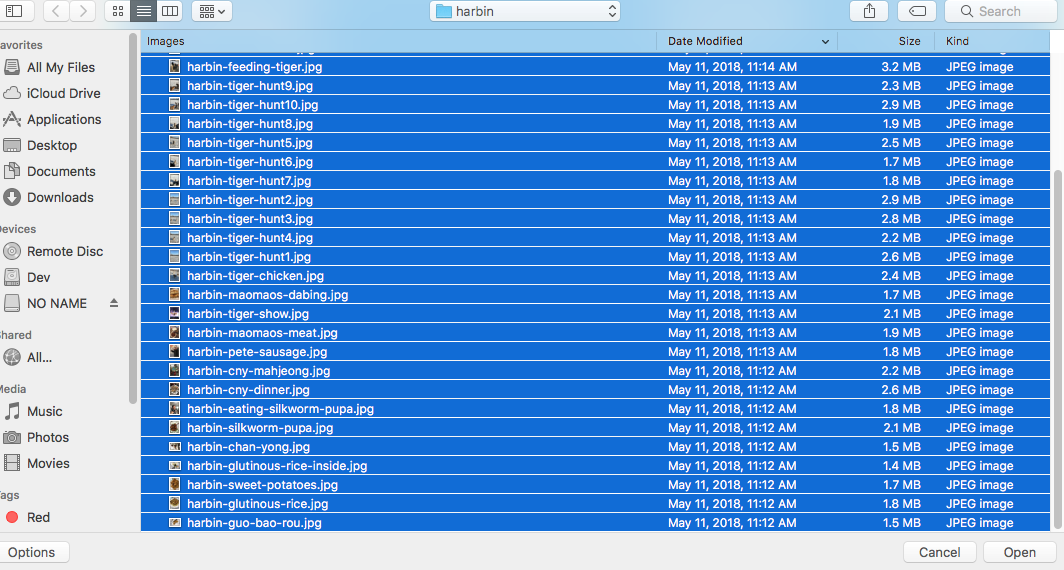Filter by the Red tag
1064x570 pixels.
[38, 517]
